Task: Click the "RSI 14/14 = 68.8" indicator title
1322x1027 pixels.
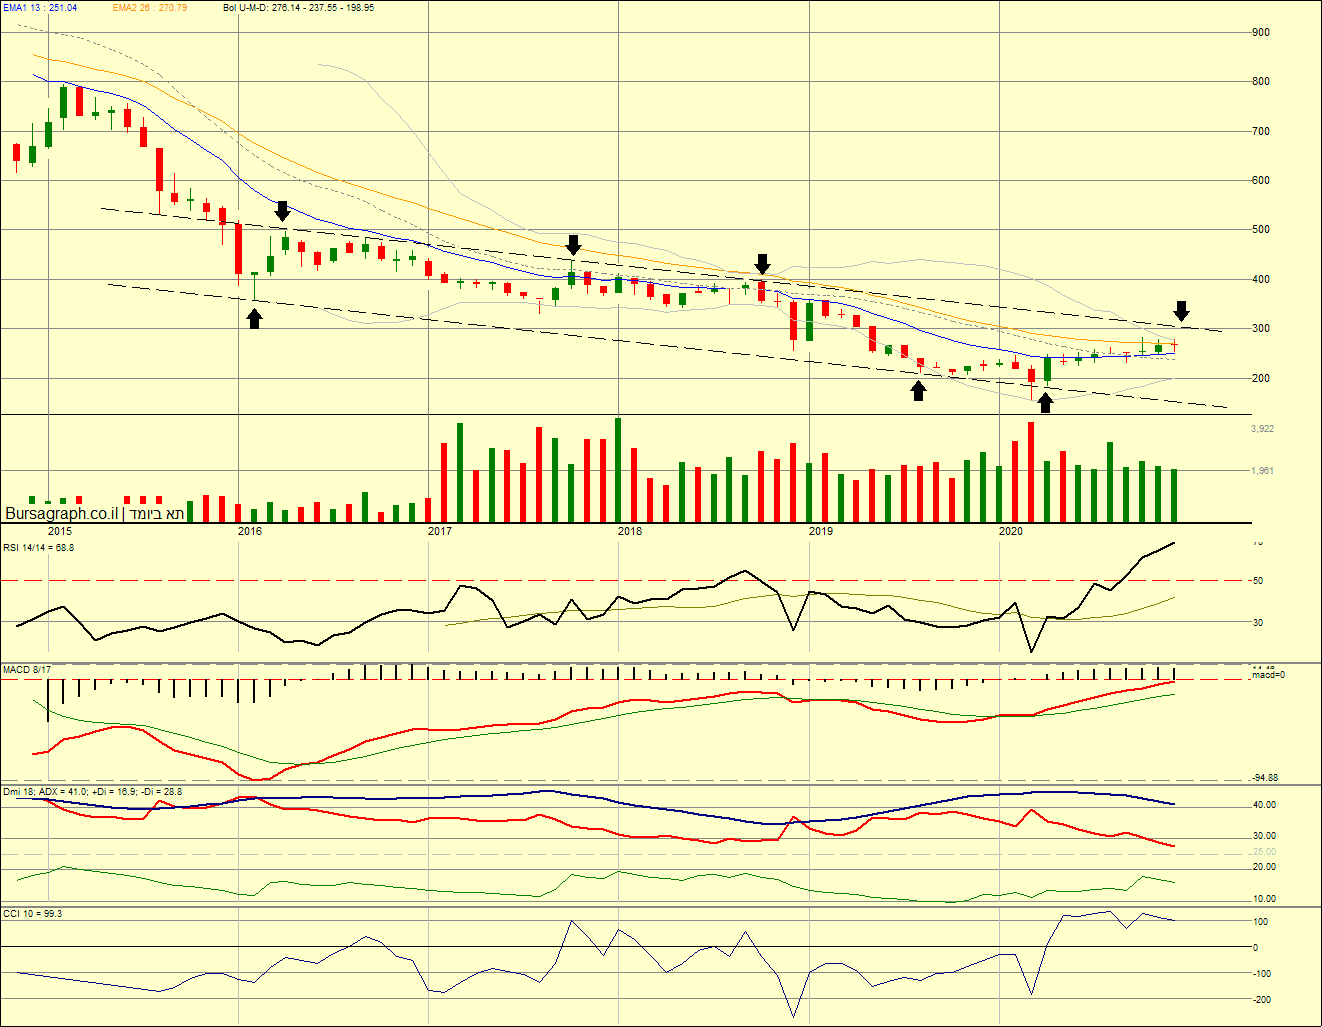Action: (x=39, y=548)
